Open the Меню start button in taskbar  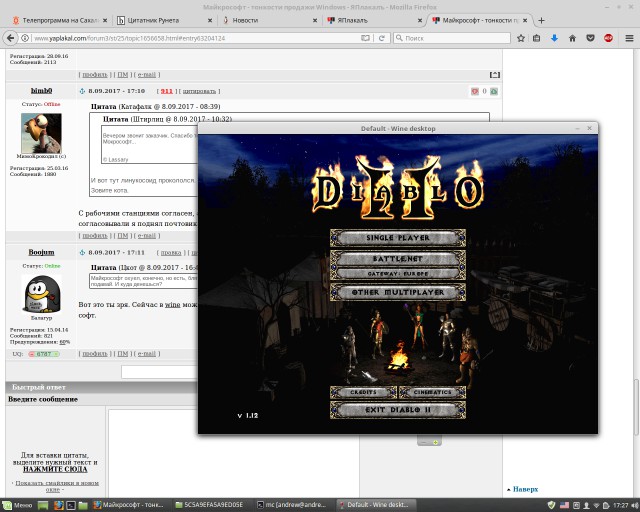point(18,505)
